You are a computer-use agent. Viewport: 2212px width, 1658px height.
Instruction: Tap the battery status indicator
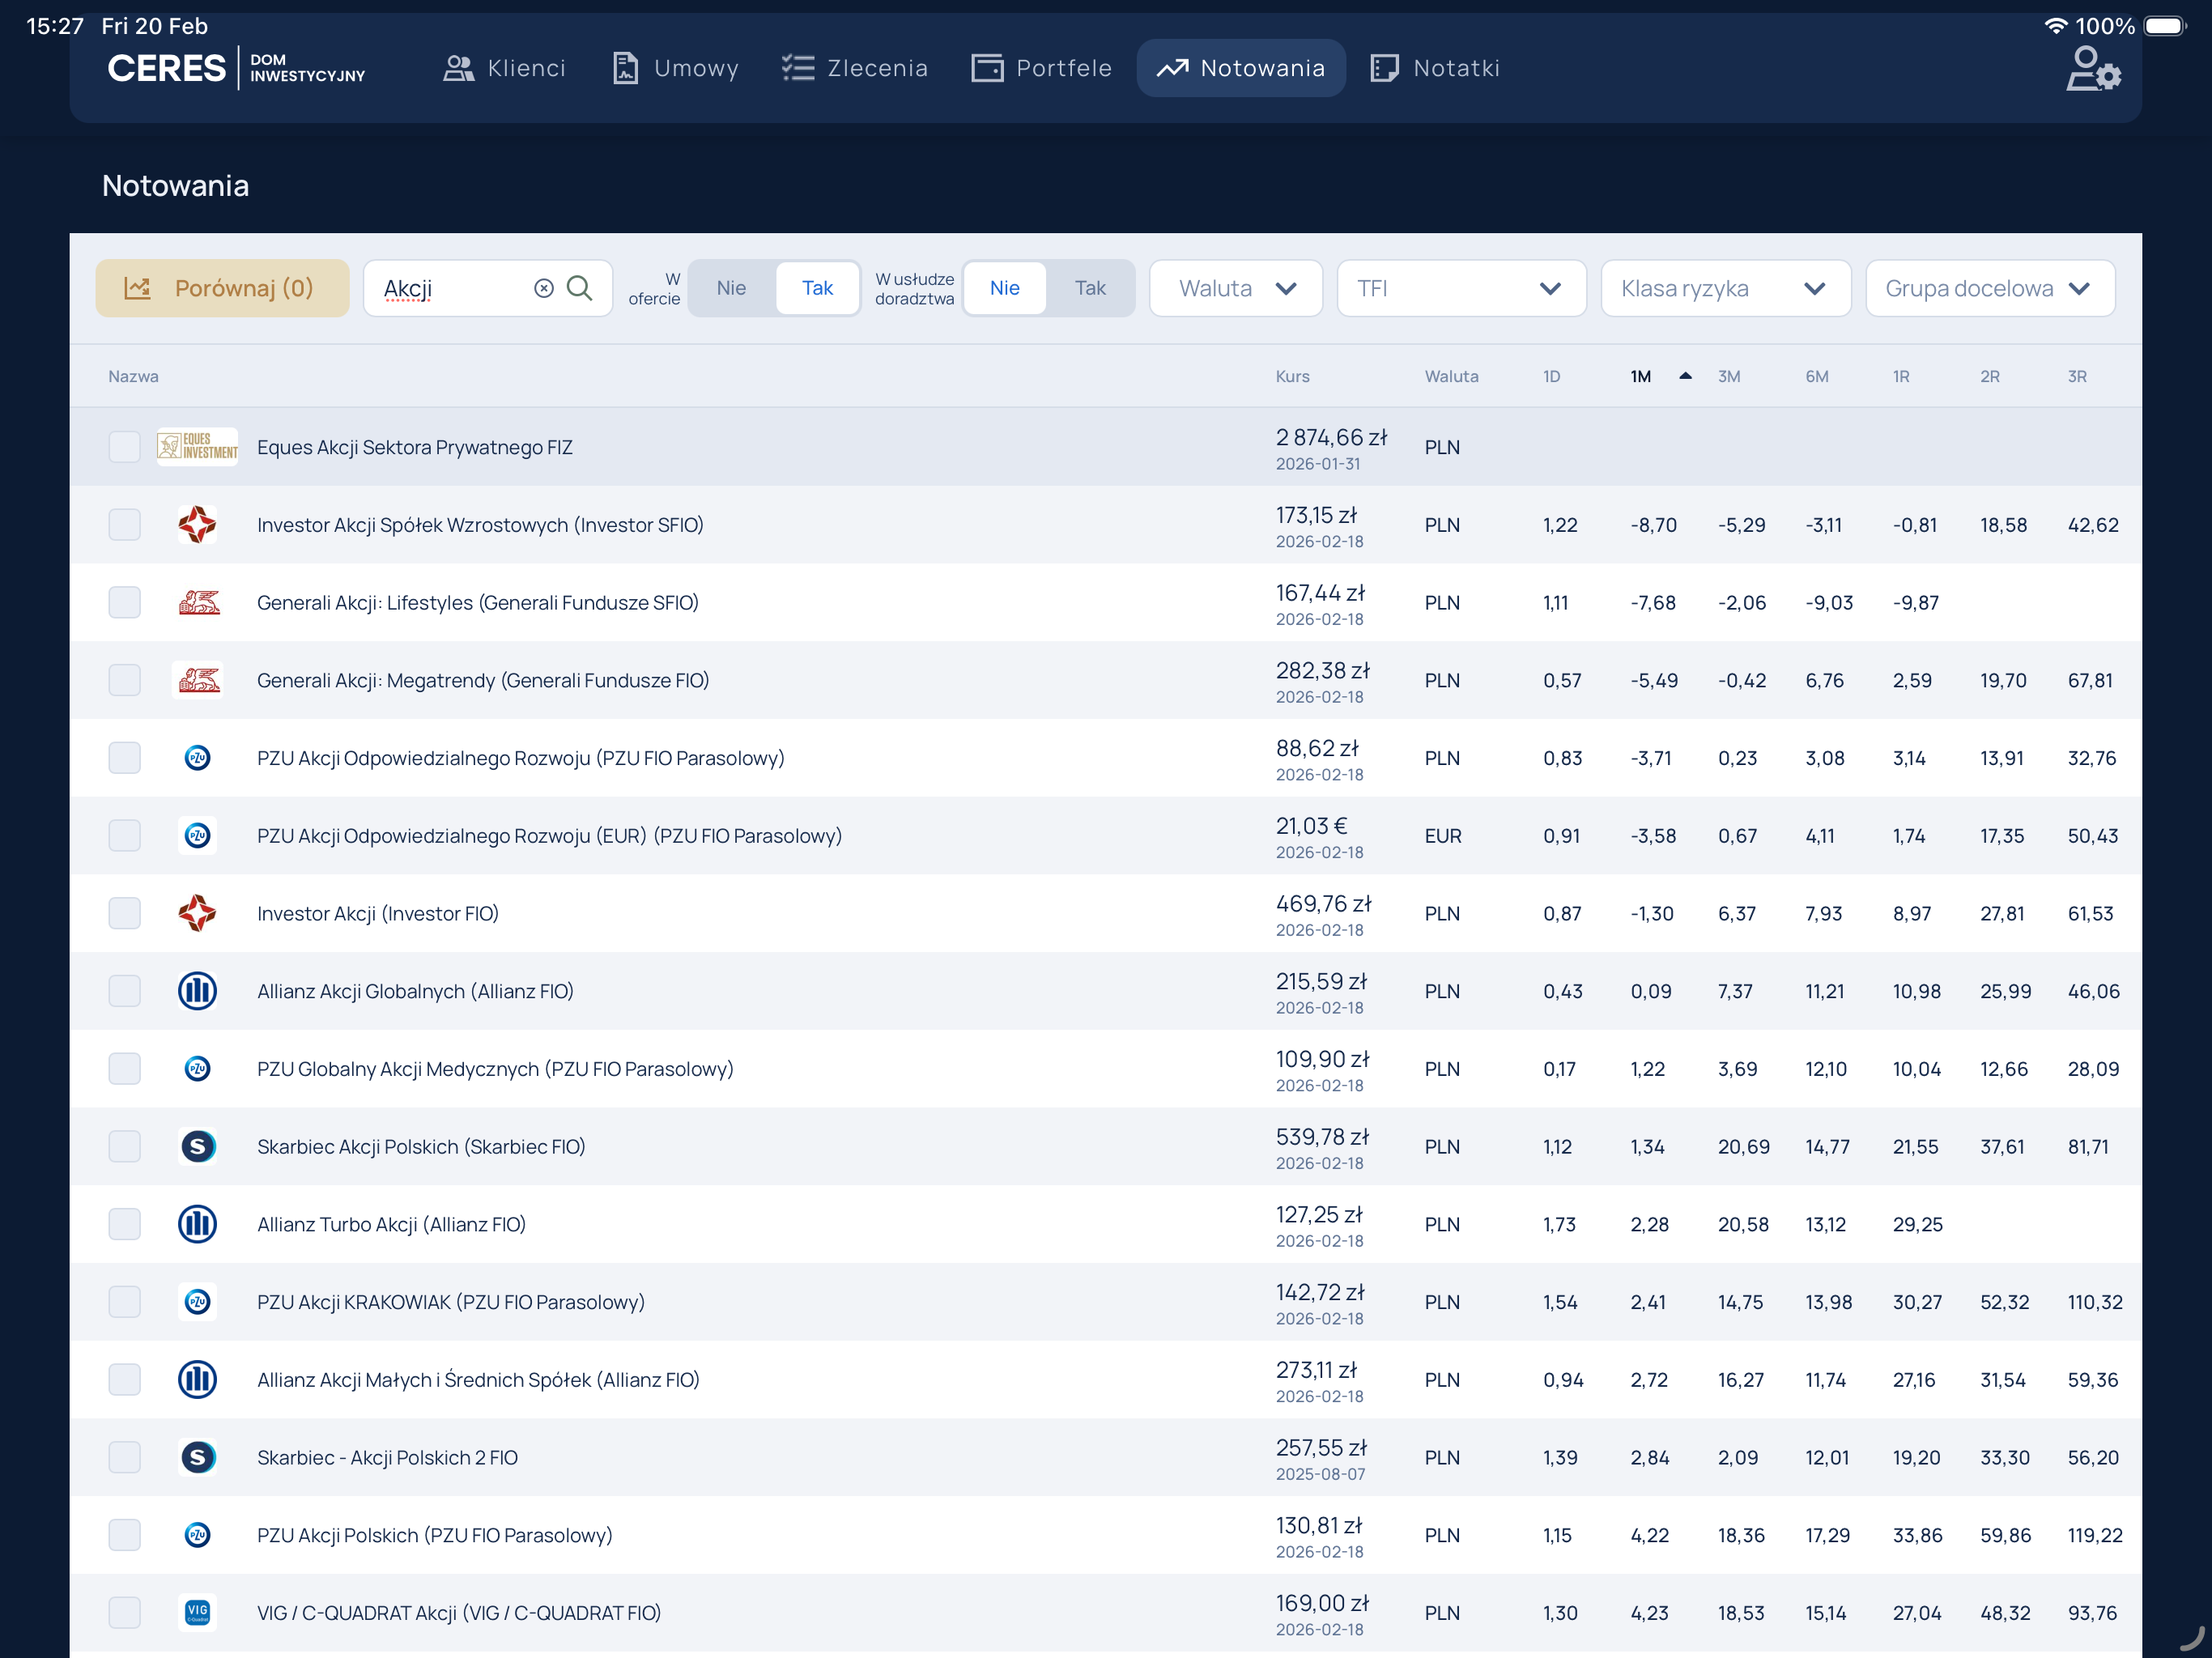pos(2164,26)
